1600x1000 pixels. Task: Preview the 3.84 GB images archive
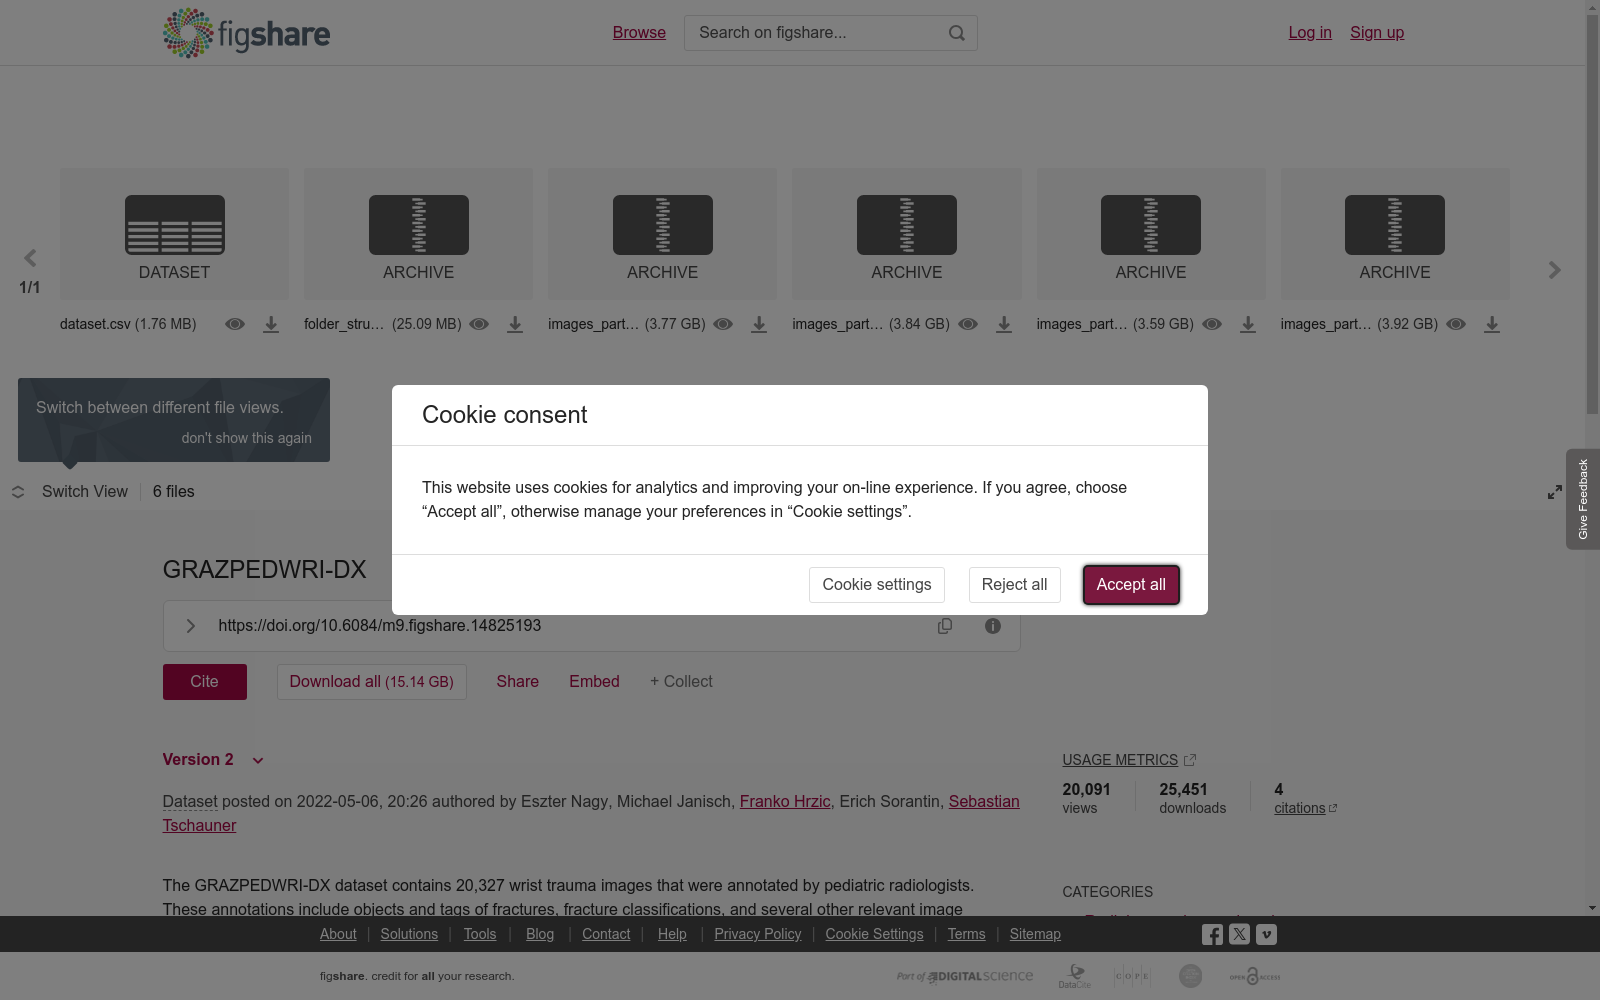click(968, 324)
